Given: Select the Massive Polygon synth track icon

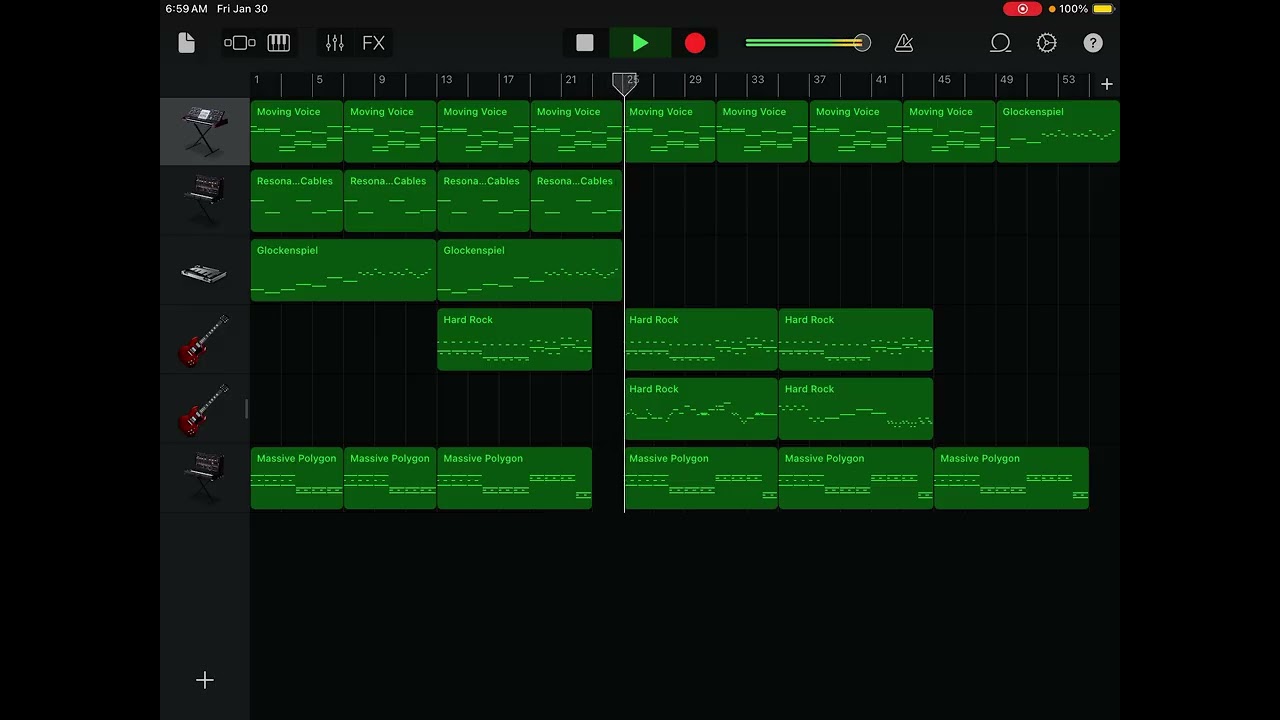Looking at the screenshot, I should [205, 478].
